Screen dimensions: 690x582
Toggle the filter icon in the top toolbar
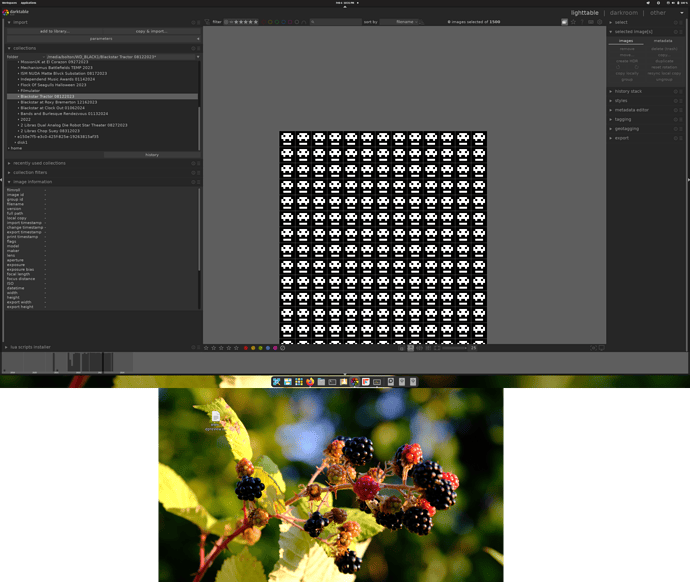(x=207, y=22)
